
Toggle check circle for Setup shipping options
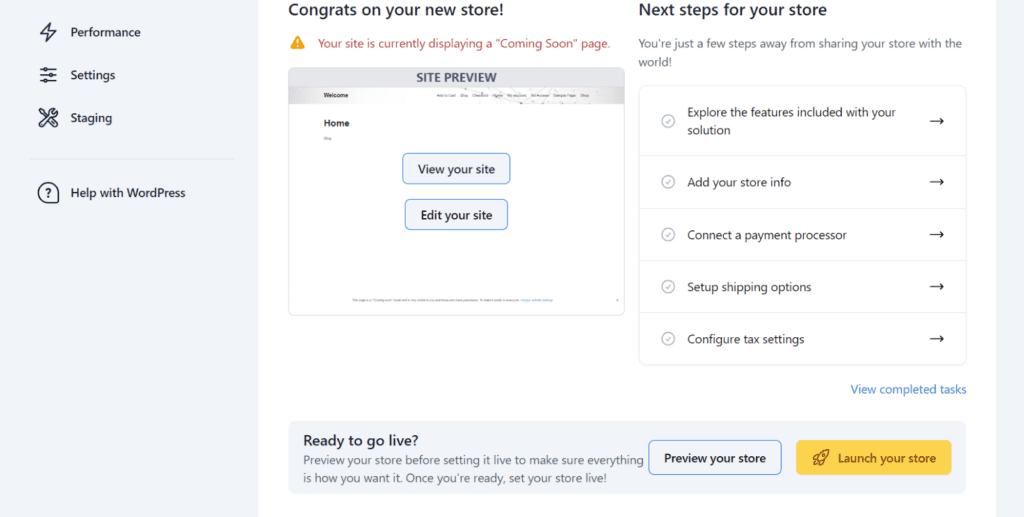[668, 287]
